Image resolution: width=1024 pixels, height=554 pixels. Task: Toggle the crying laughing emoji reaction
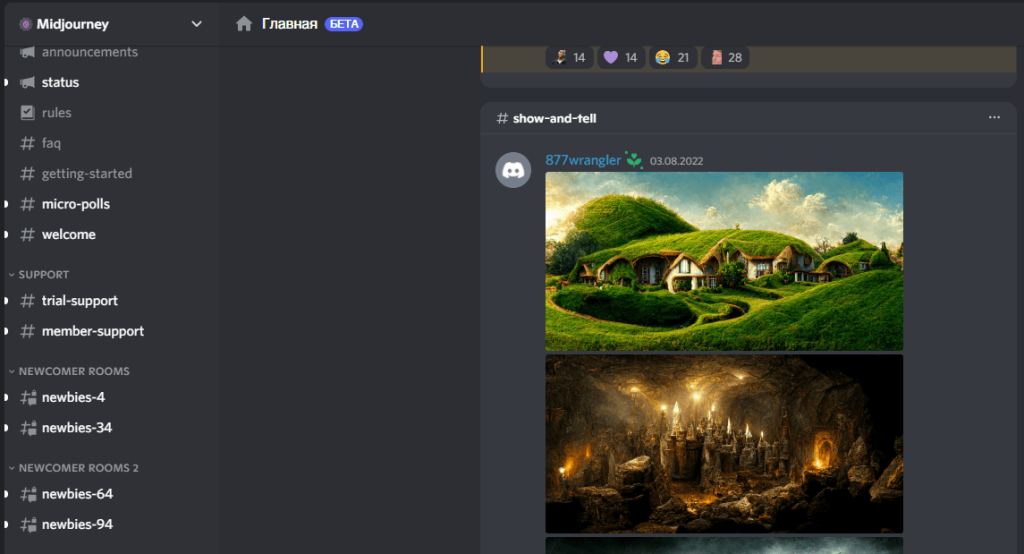point(673,58)
